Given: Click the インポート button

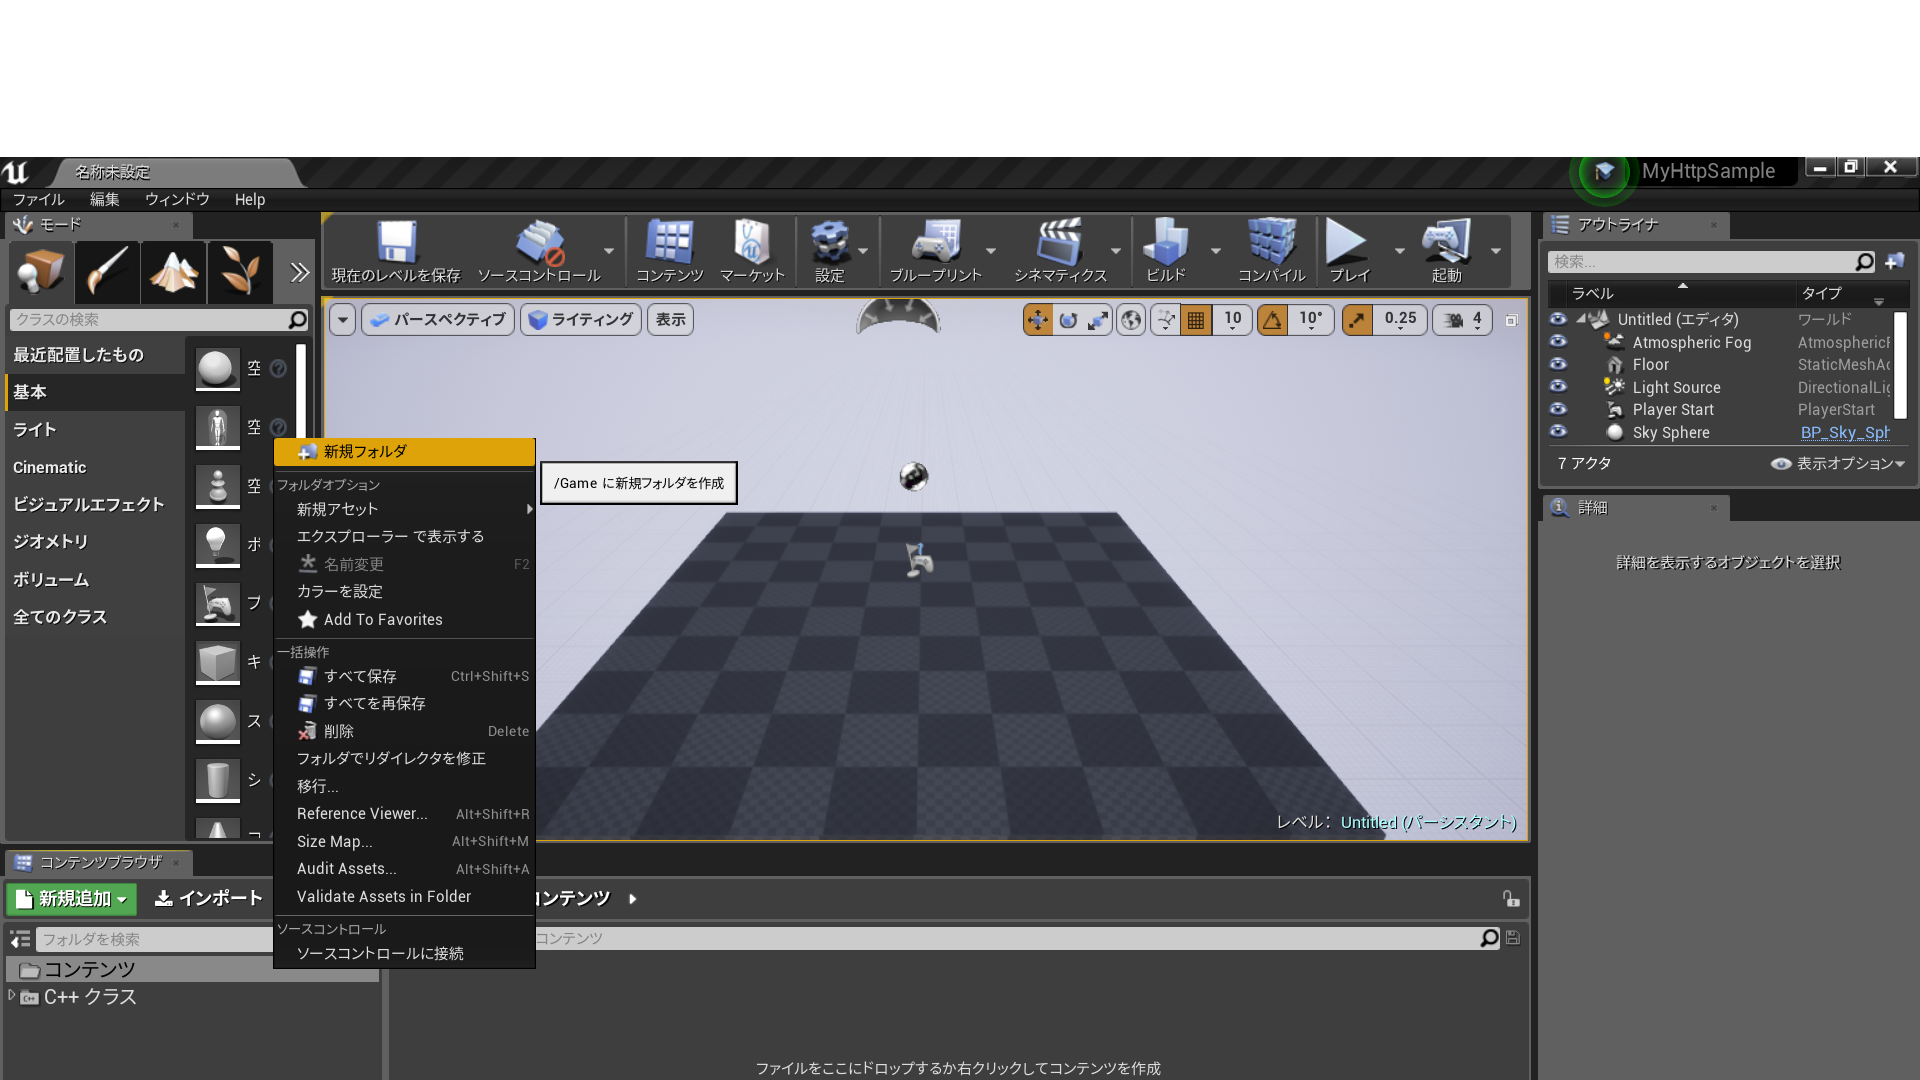Looking at the screenshot, I should (x=209, y=899).
